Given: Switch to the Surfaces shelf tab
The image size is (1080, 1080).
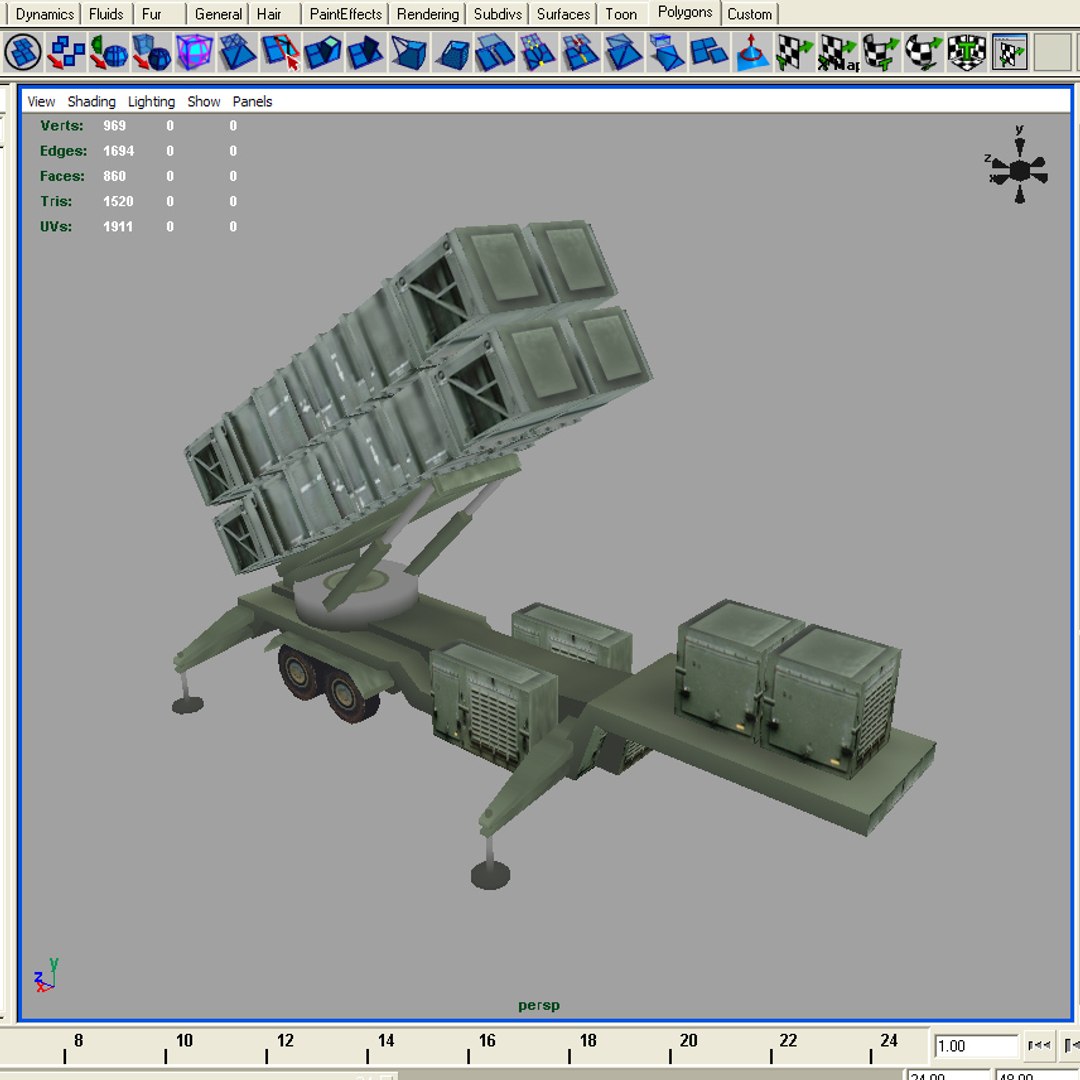Looking at the screenshot, I should tap(563, 14).
